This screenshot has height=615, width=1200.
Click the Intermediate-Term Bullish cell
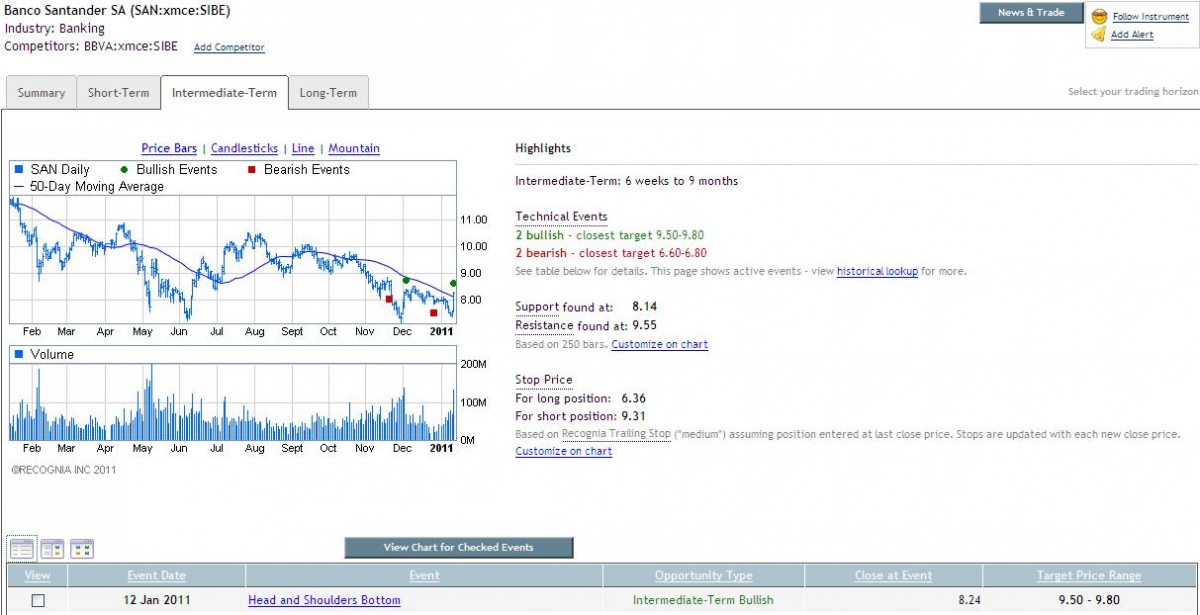point(703,600)
